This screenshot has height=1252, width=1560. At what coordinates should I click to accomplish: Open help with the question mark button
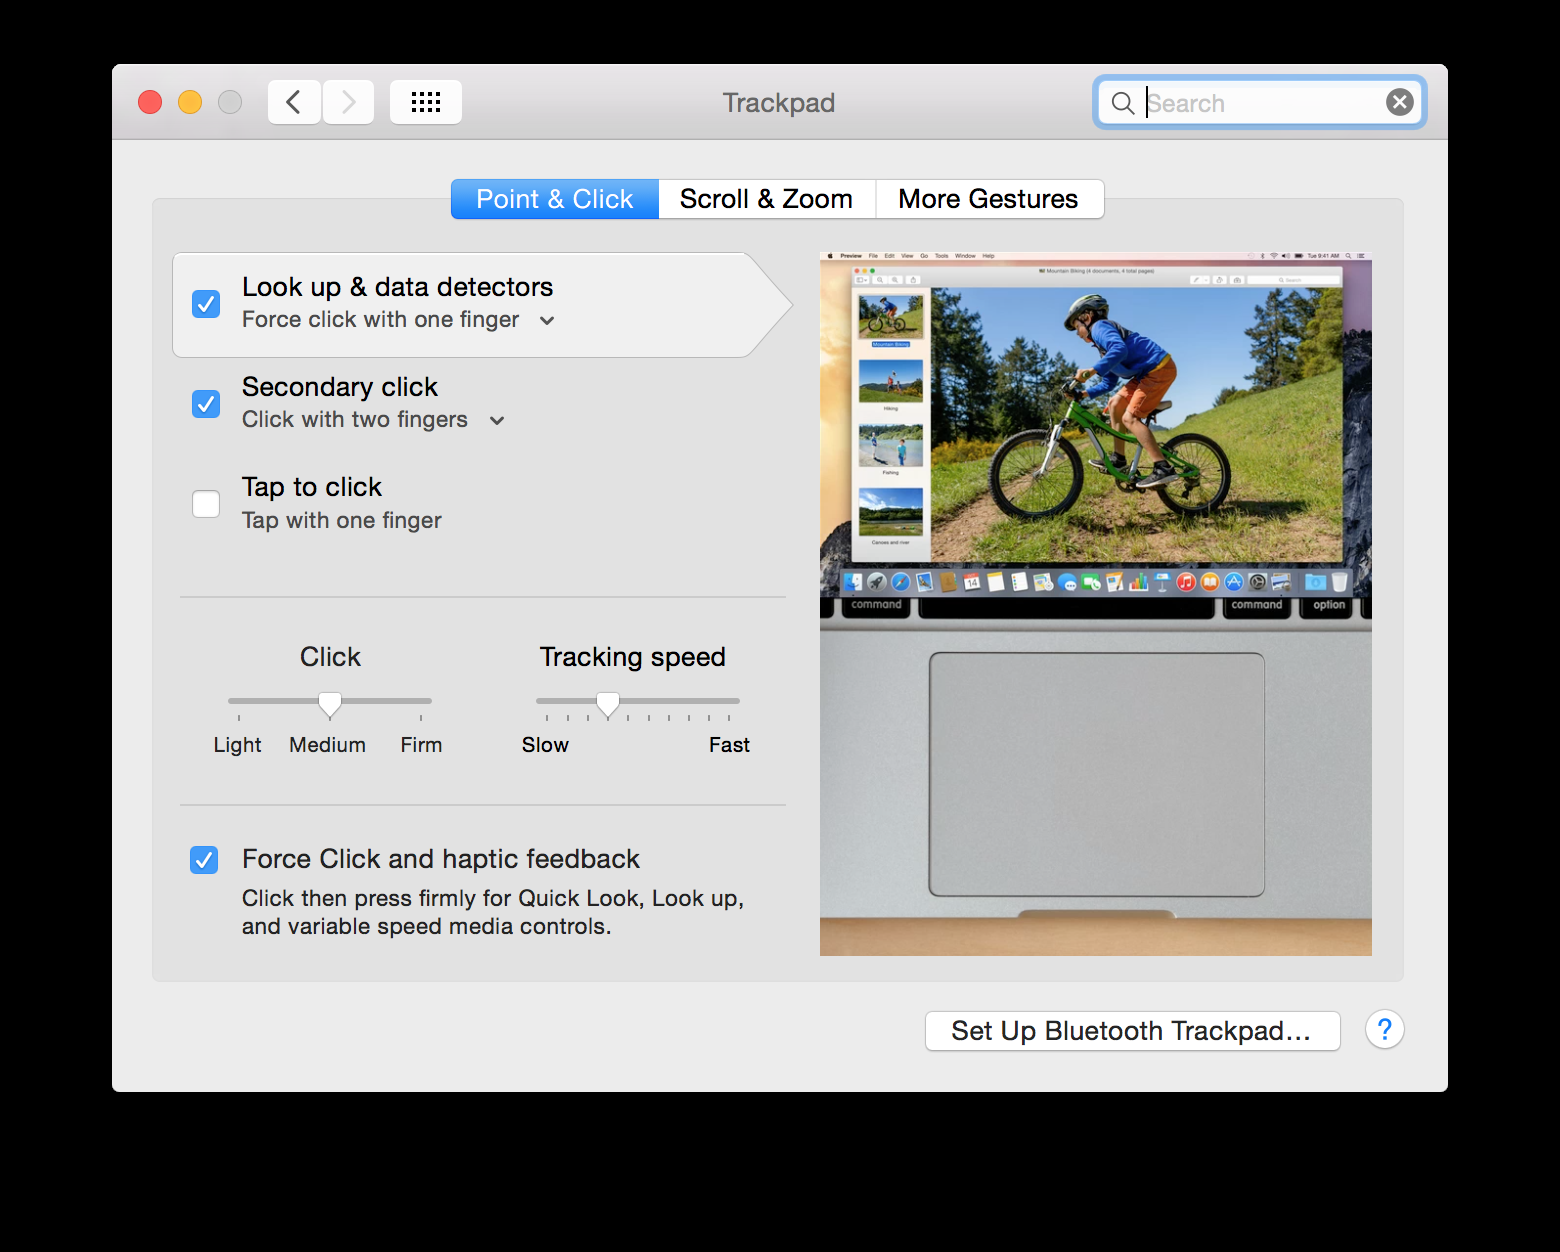tap(1385, 1029)
